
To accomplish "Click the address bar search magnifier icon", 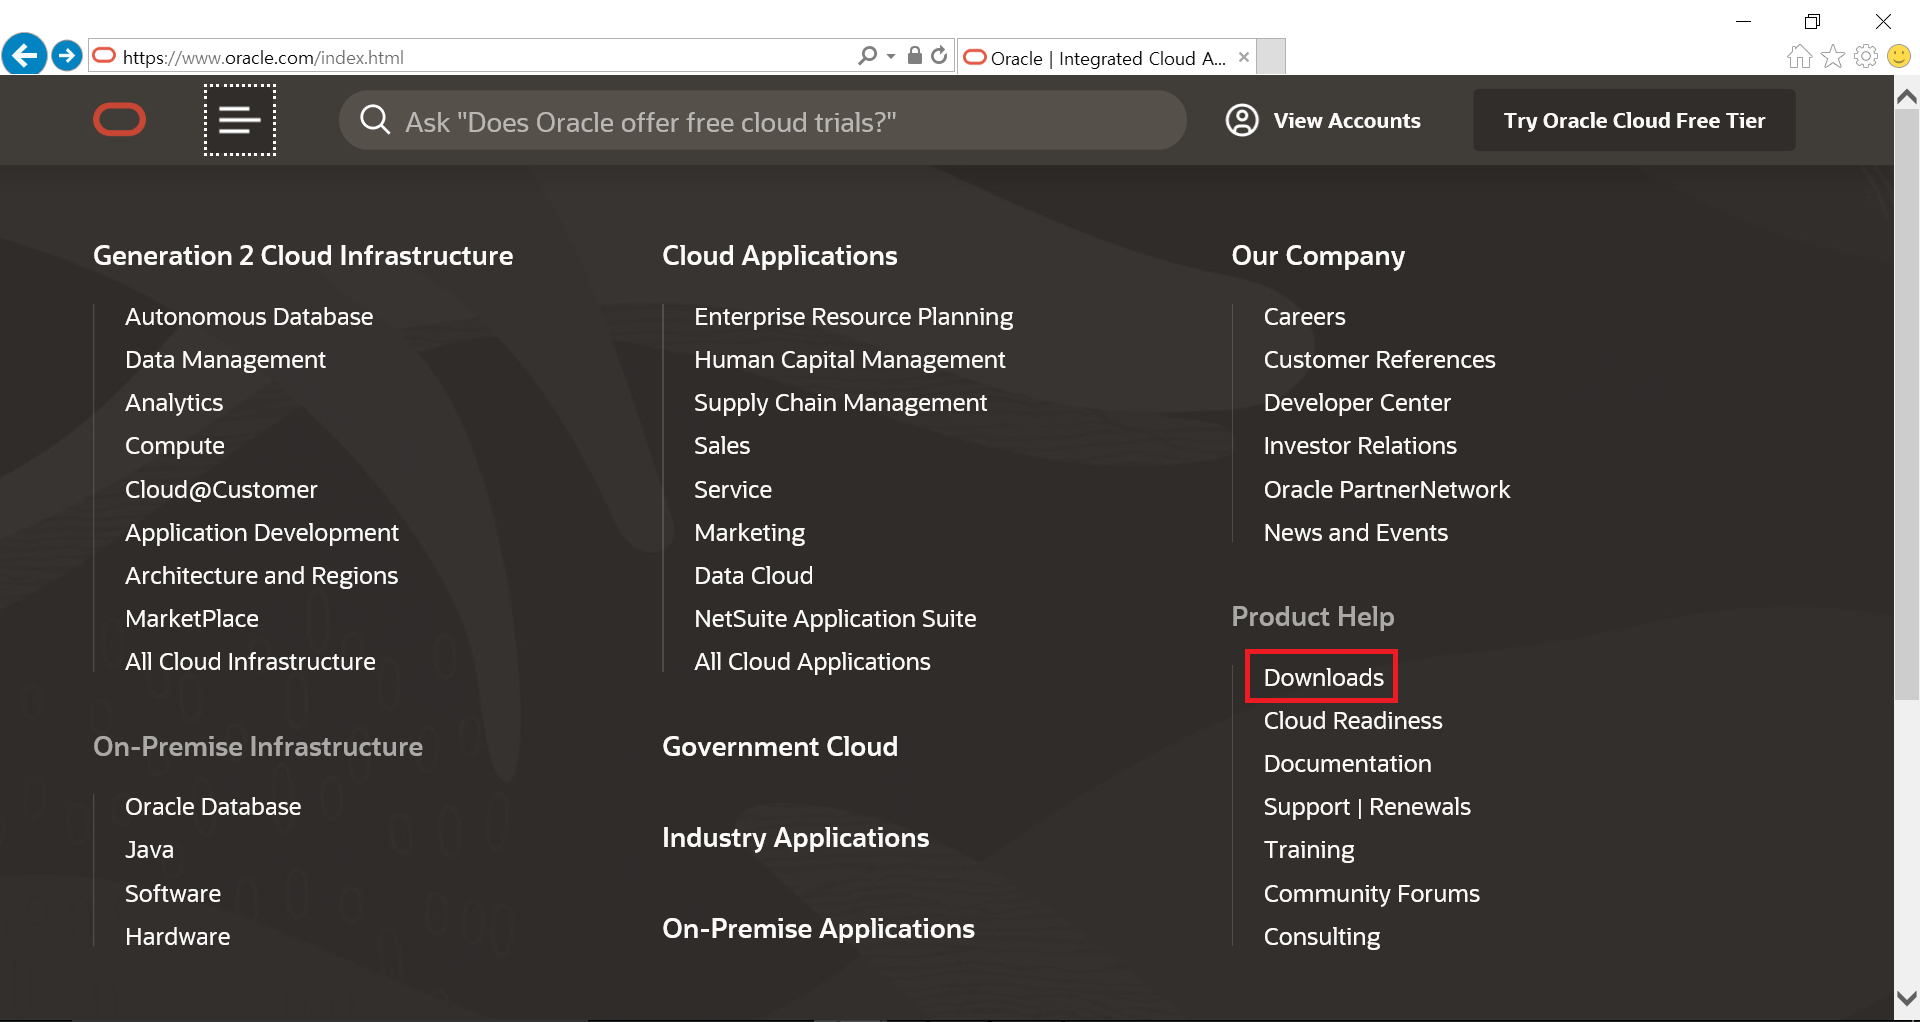I will coord(867,56).
